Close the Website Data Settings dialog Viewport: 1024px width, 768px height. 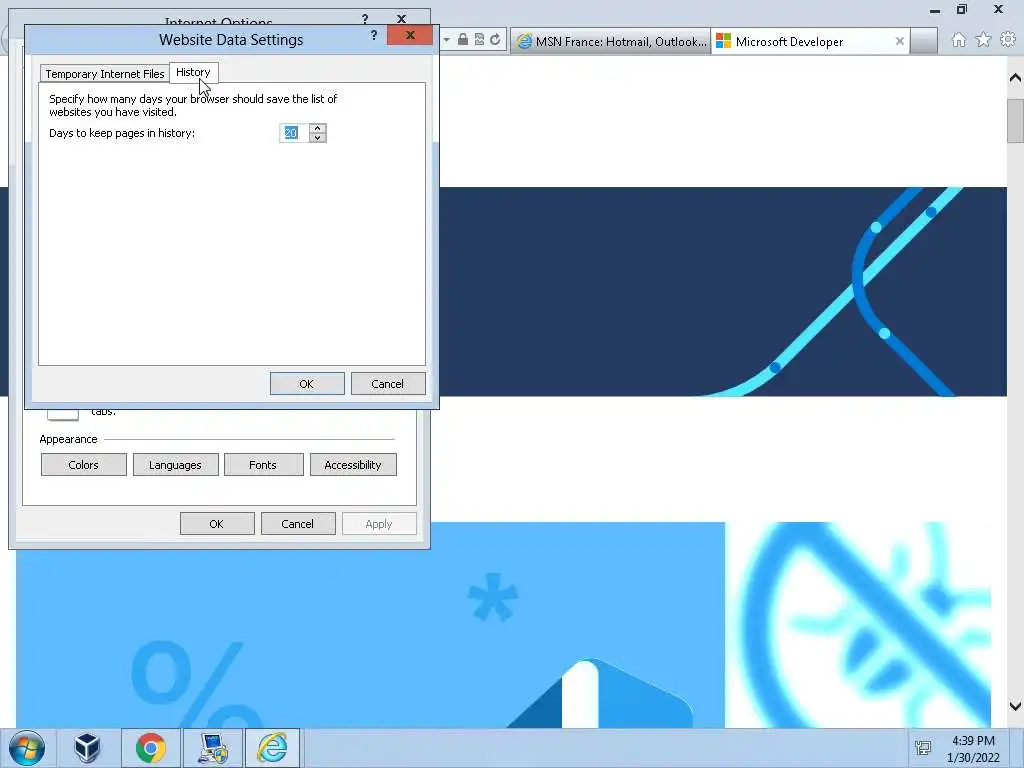click(x=410, y=35)
